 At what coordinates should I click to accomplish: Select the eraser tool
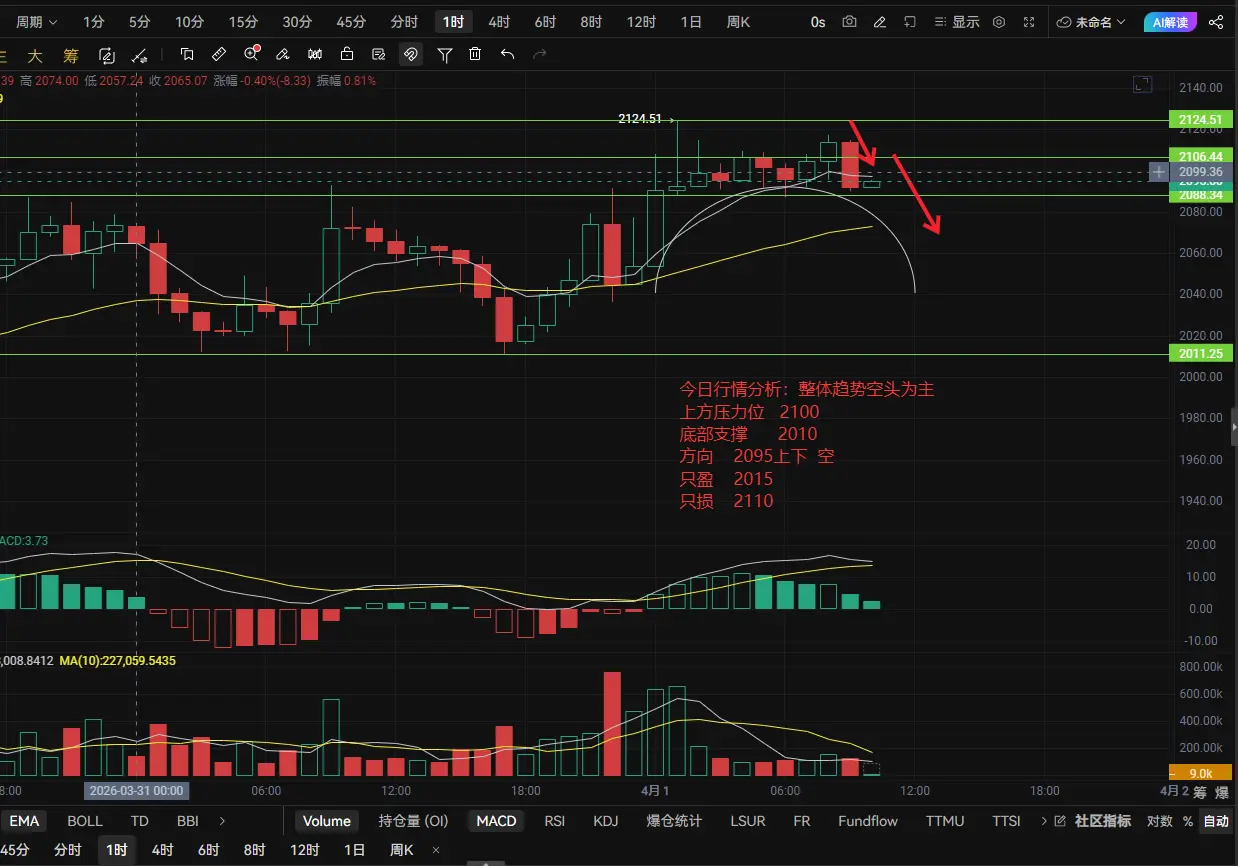pyautogui.click(x=283, y=55)
